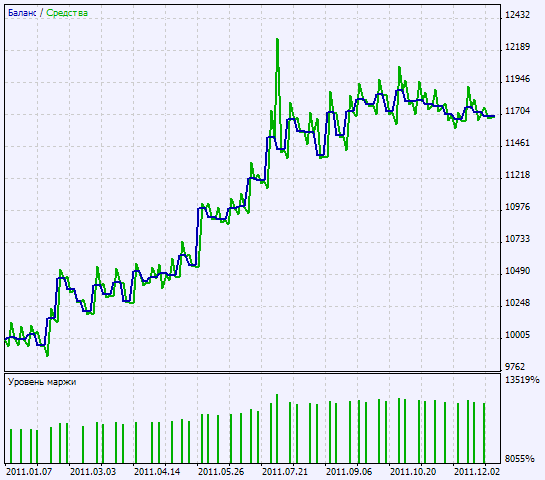The width and height of the screenshot is (545, 480).
Task: Click the 11704 price axis value
Action: click(517, 111)
